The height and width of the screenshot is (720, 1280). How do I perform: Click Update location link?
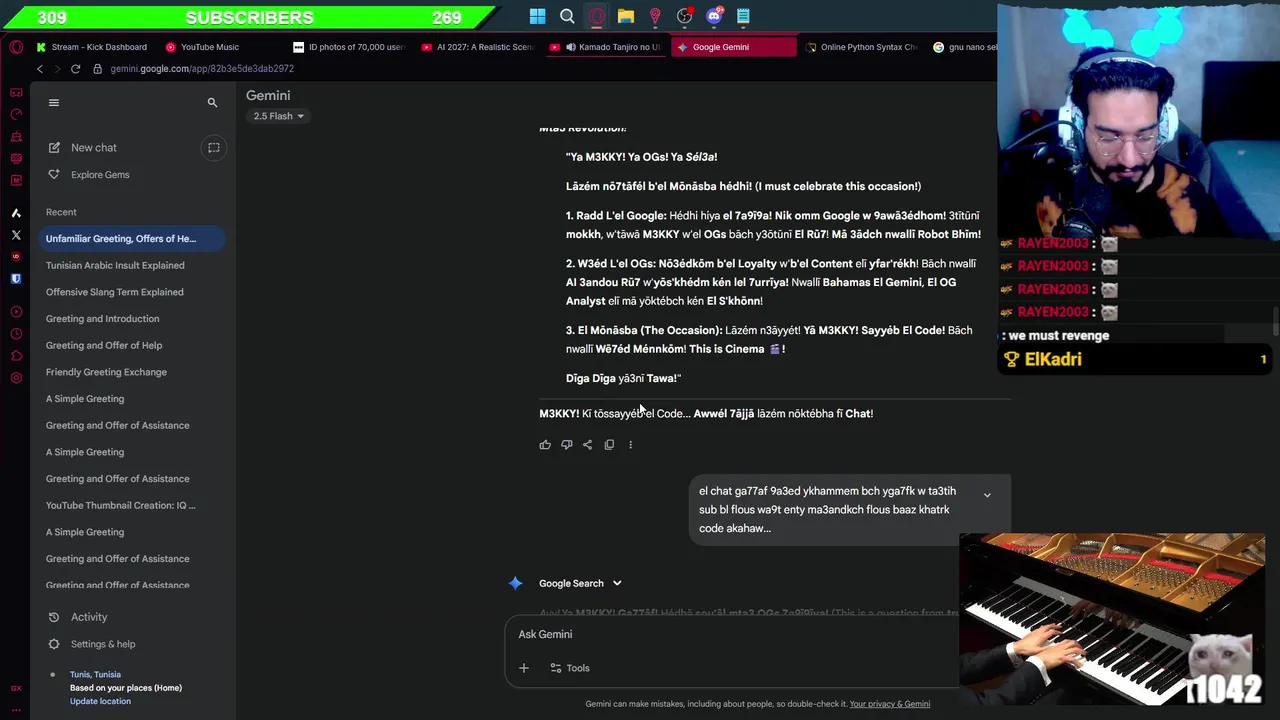[x=100, y=701]
